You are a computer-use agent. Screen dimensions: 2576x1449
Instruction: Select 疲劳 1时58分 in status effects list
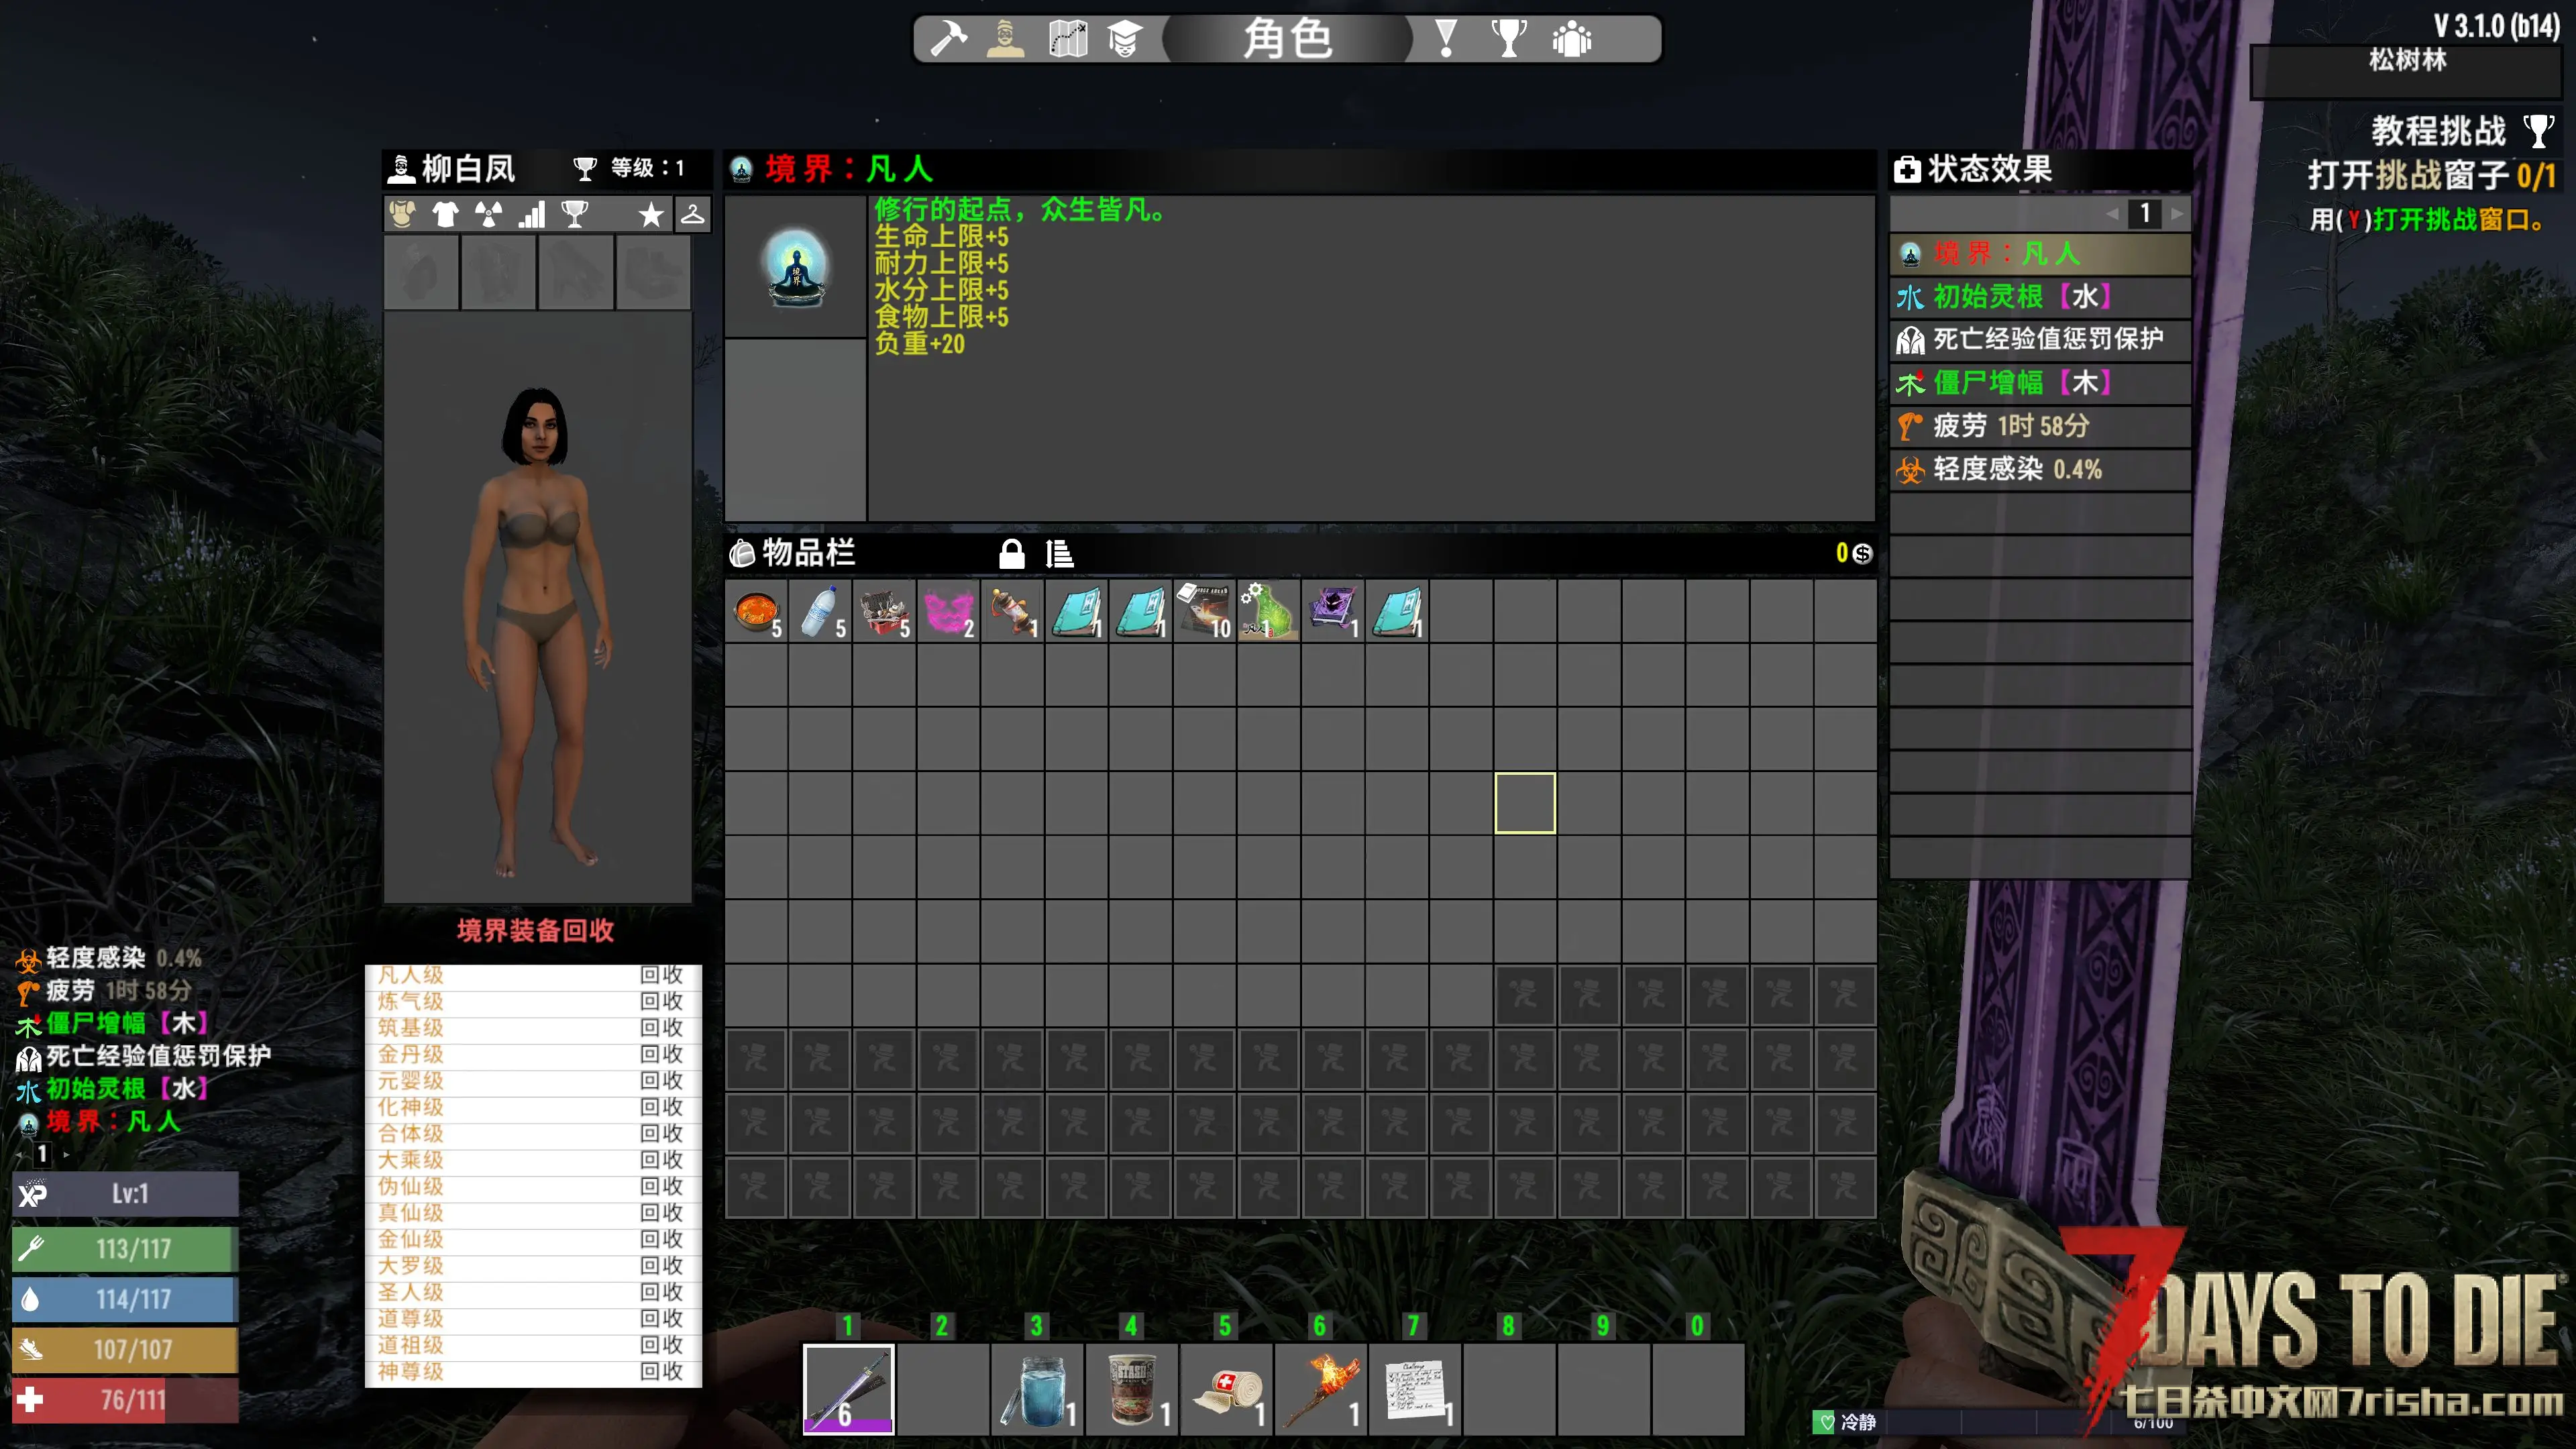coord(2040,426)
